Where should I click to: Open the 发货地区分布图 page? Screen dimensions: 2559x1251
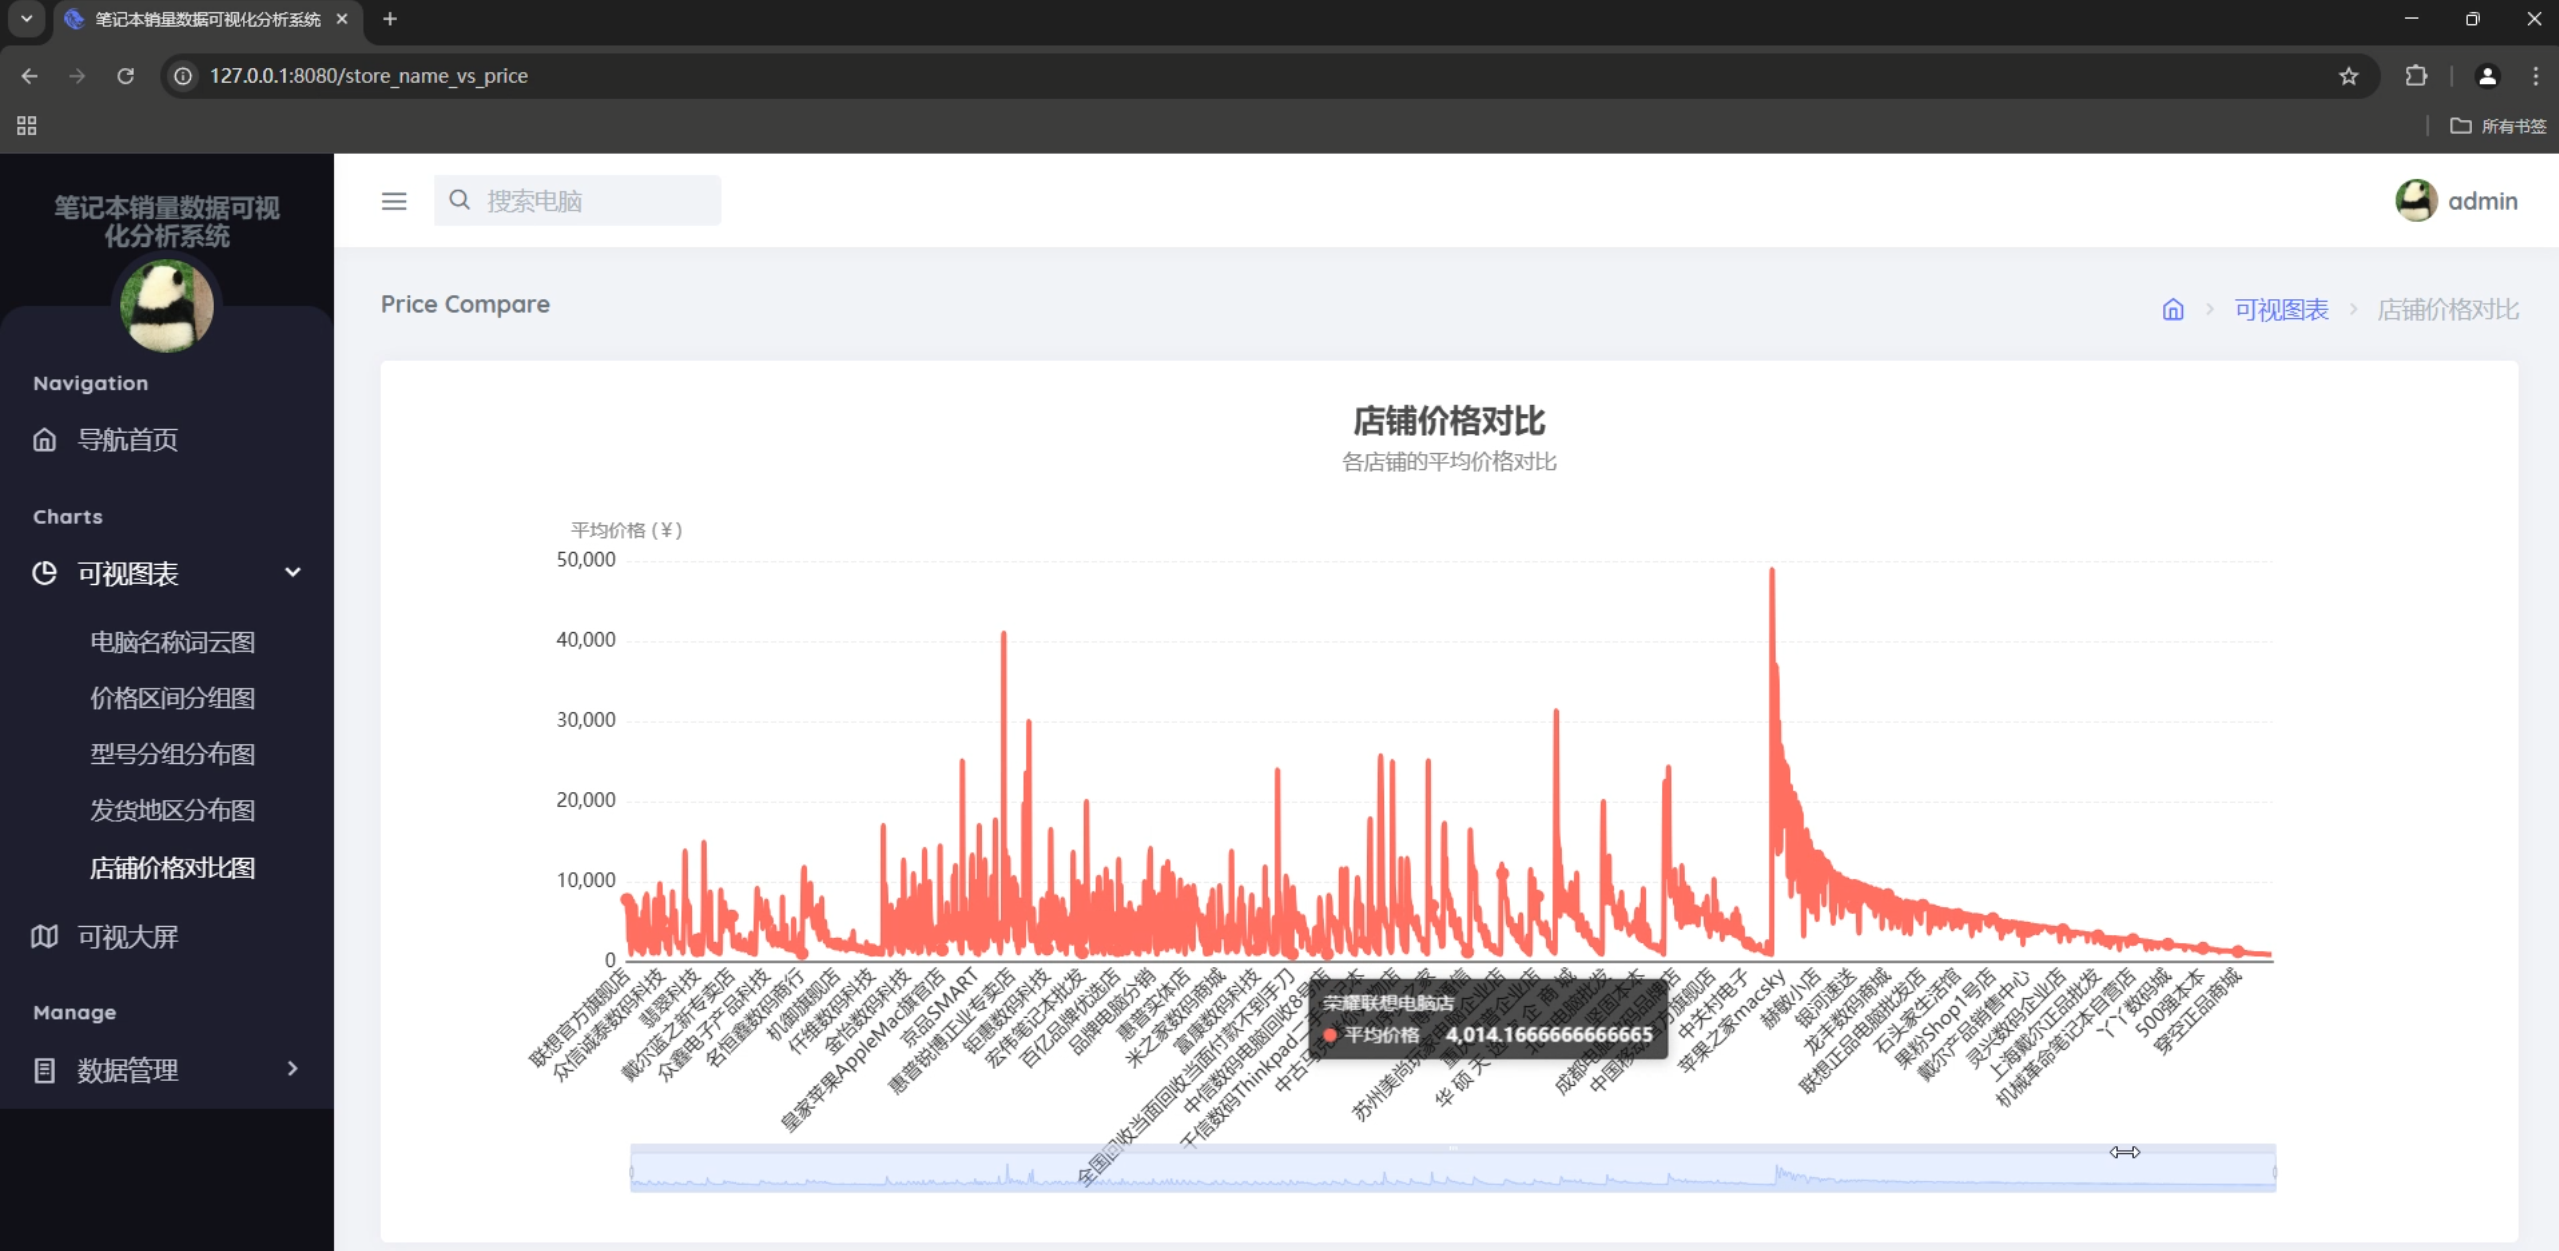click(172, 810)
